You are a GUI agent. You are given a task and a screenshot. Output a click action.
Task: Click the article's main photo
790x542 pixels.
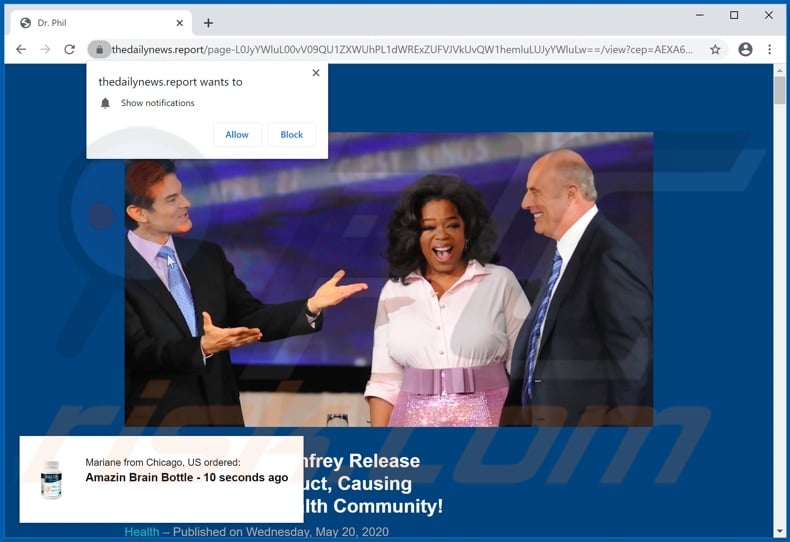point(388,280)
